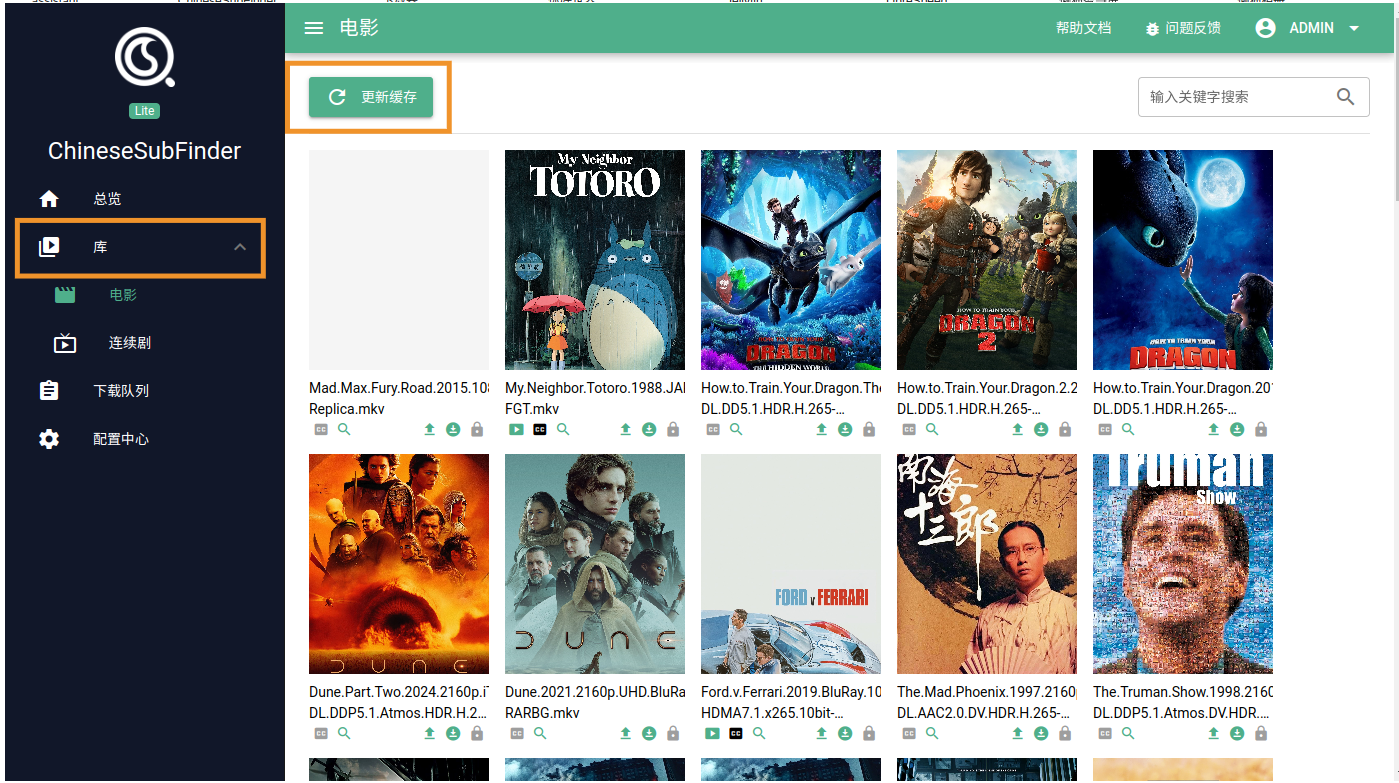Click the blank Mad.Max.Fury.Road poster placeholder
Screen dimensions: 1399x783
click(399, 260)
